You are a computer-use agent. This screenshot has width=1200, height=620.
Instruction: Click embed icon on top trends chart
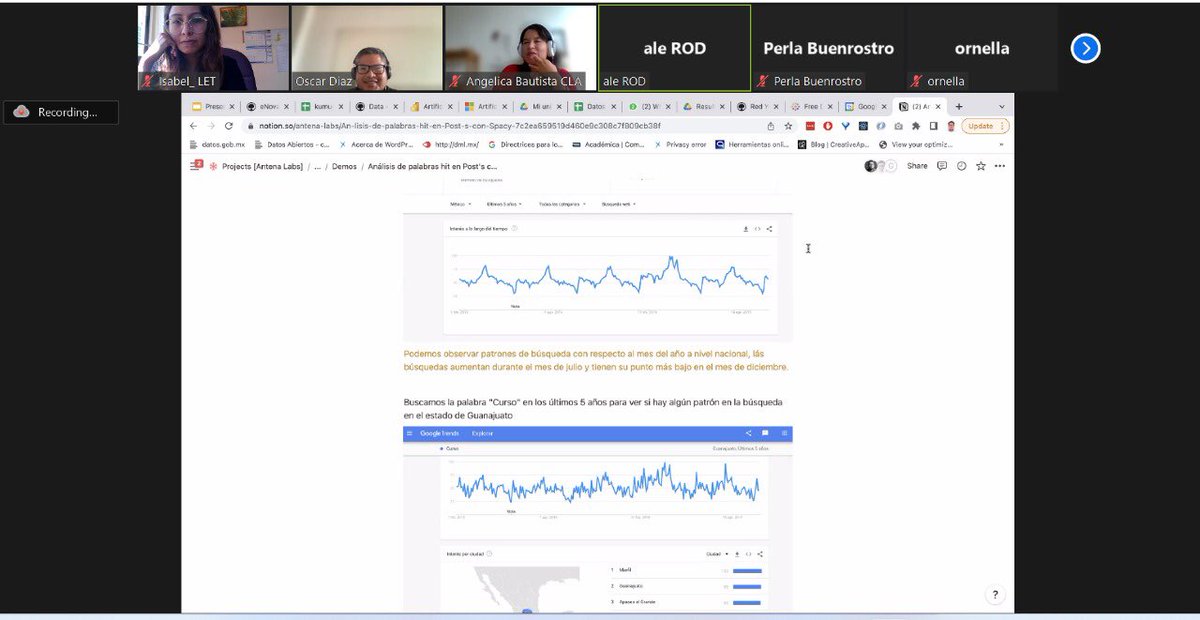coord(758,229)
